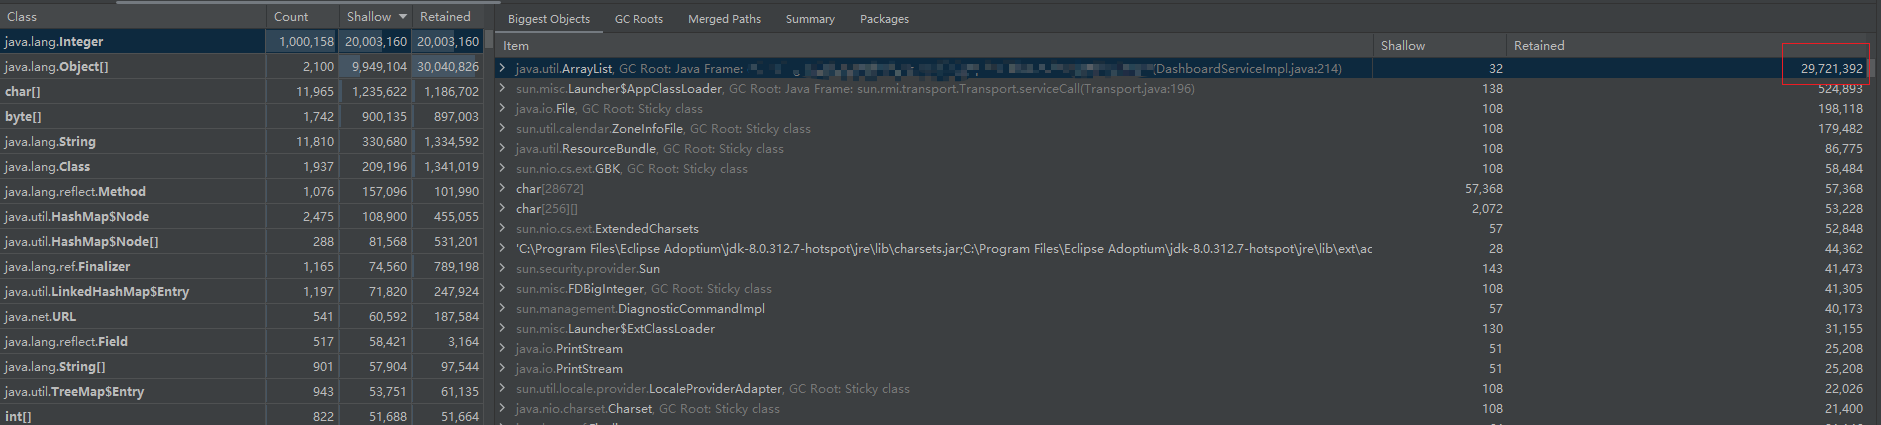Expand the char[28672] array entry
This screenshot has height=425, width=1881.
click(x=502, y=189)
